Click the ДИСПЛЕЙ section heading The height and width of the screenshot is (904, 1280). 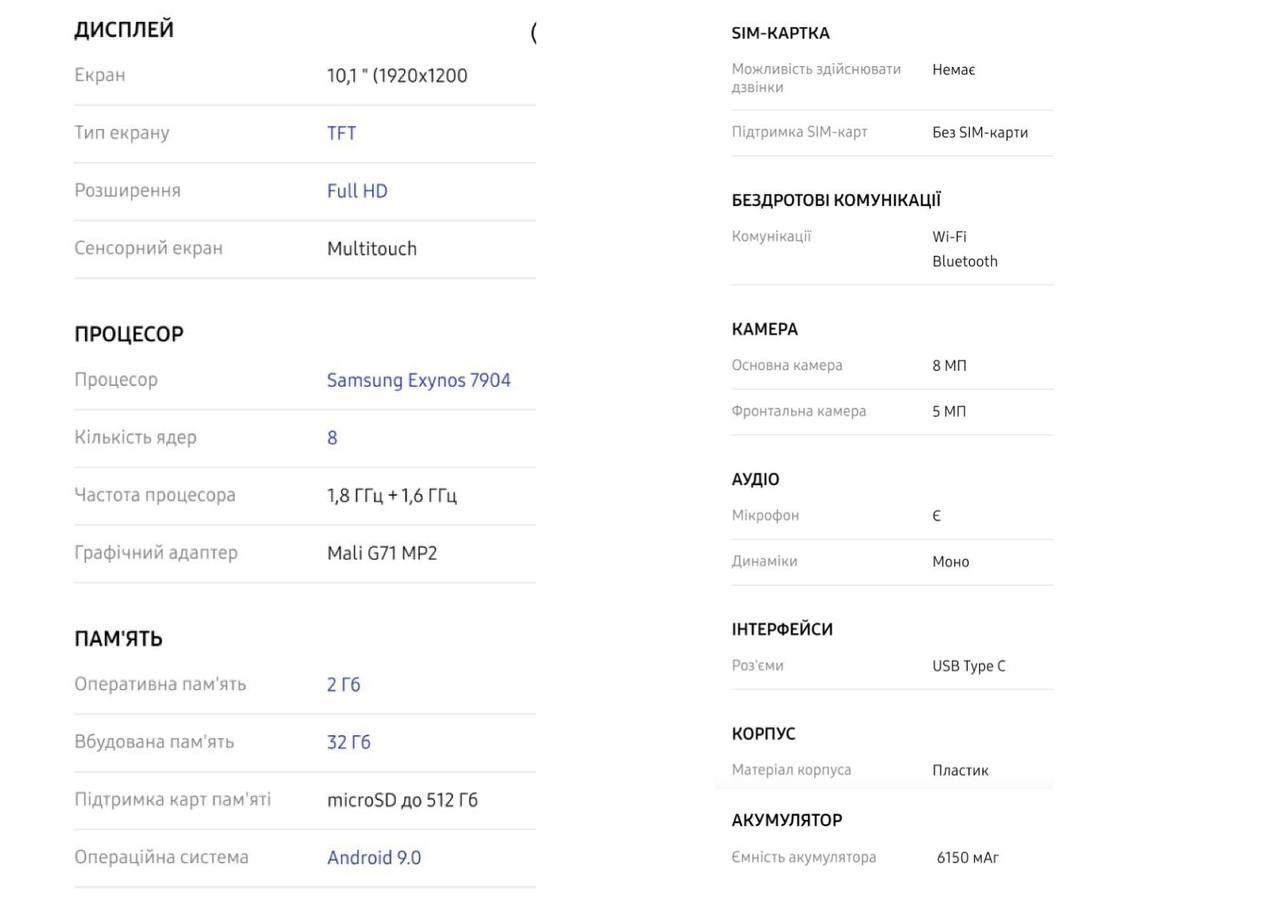tap(124, 30)
